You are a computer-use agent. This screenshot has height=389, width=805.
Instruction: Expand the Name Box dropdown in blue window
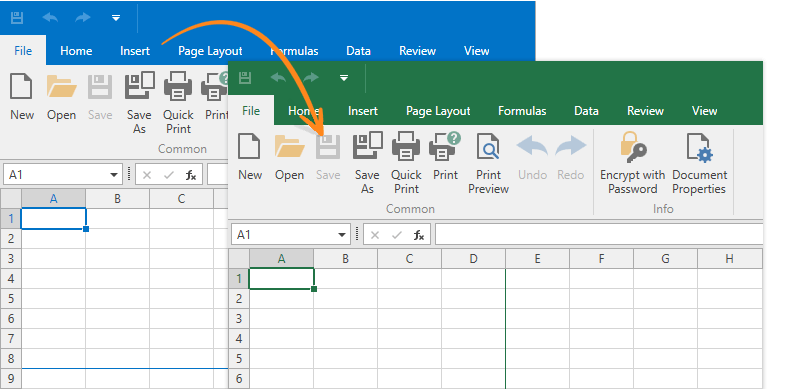tap(114, 175)
